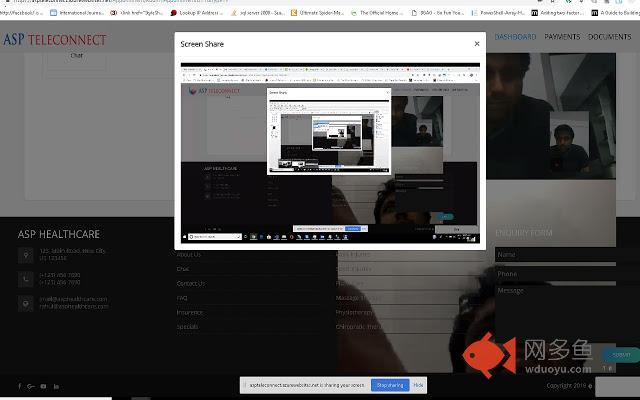Open the PAYMENTS navigation tab
The image size is (640, 400).
tap(562, 37)
